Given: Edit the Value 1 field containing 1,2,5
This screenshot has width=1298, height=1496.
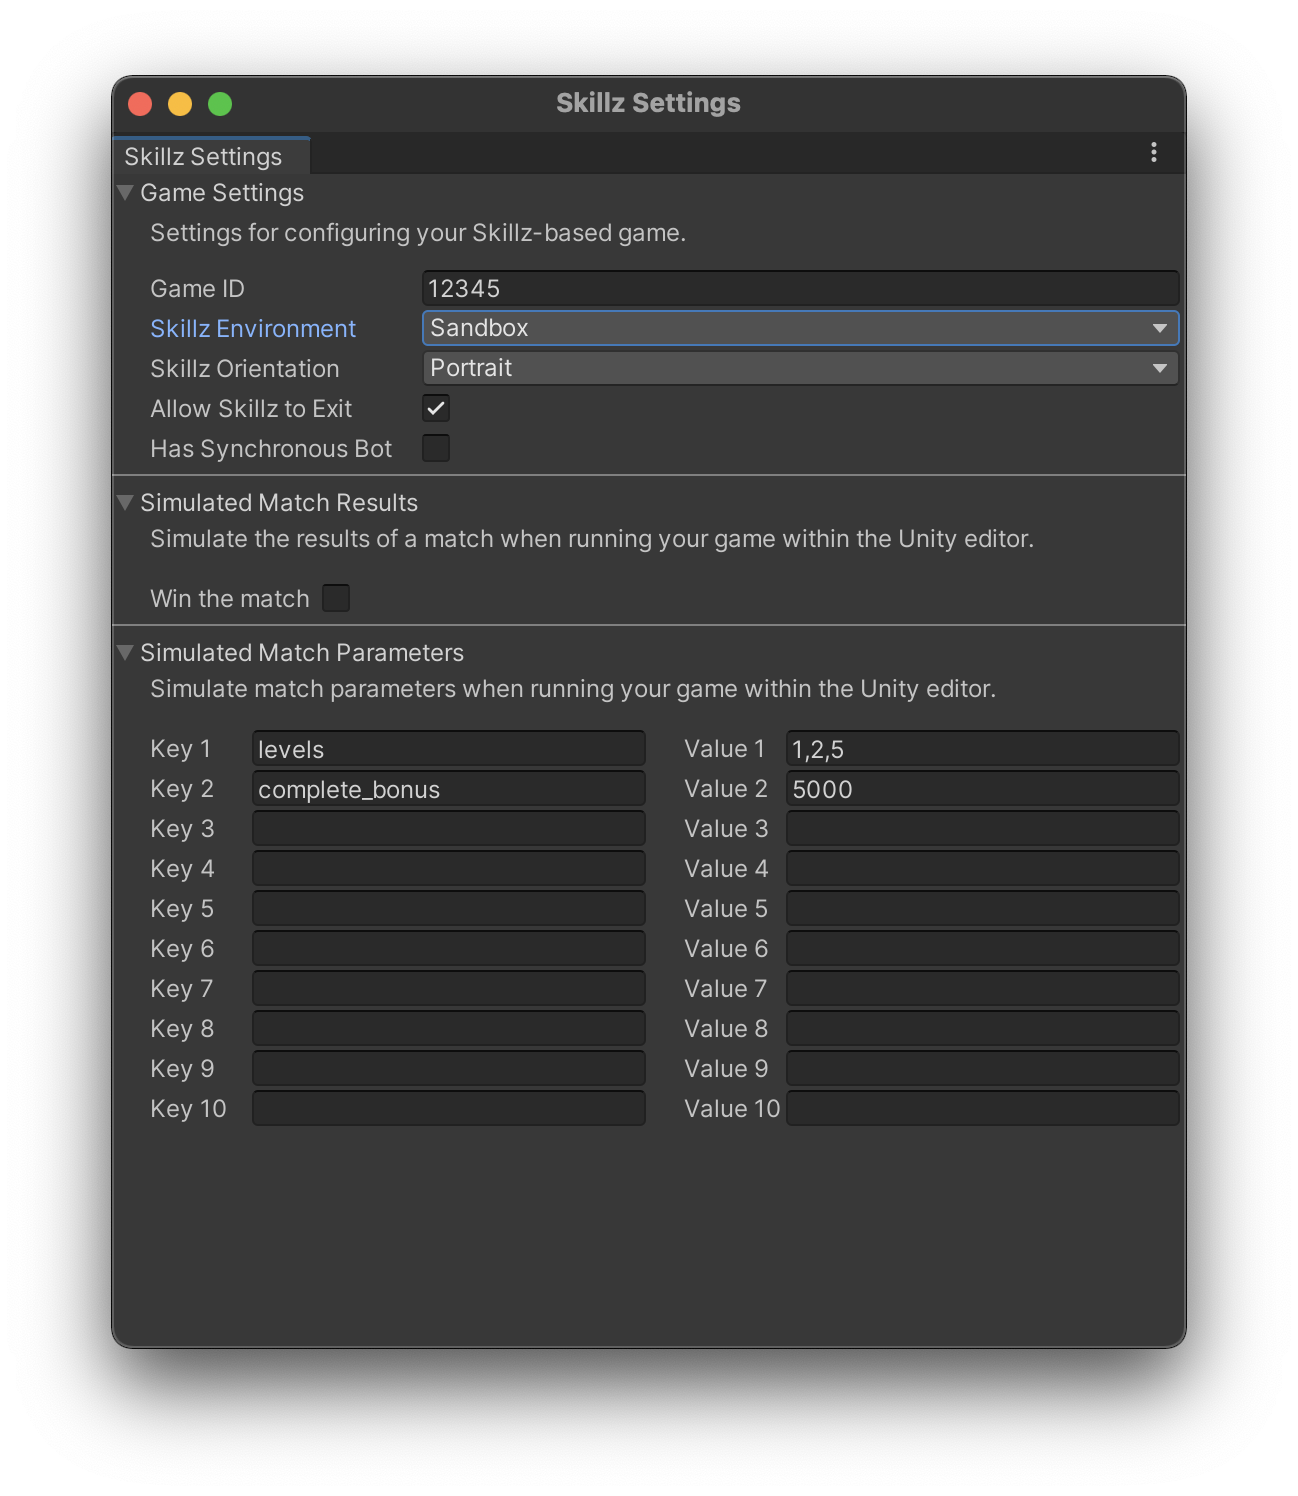Looking at the screenshot, I should point(982,749).
